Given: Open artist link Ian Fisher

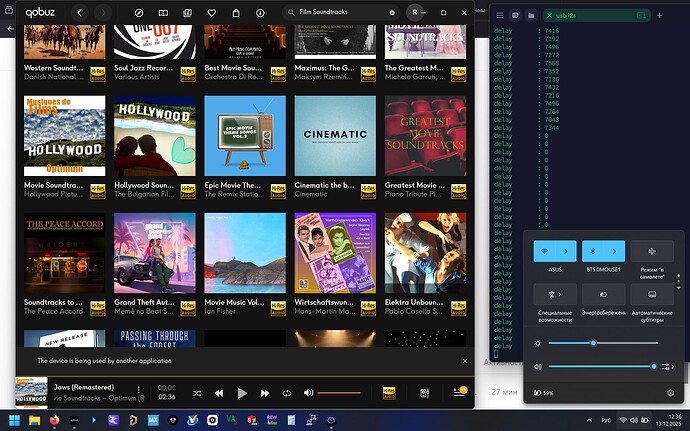Looking at the screenshot, I should [220, 311].
